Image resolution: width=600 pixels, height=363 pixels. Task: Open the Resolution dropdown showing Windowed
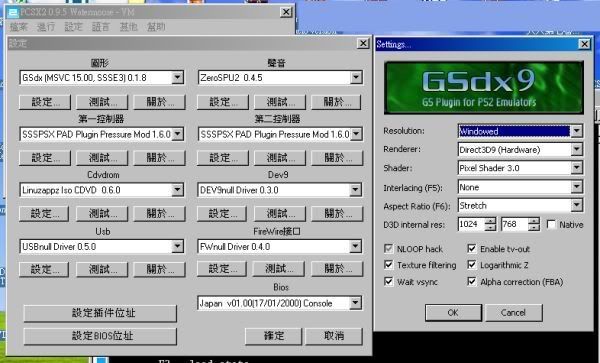(x=577, y=131)
